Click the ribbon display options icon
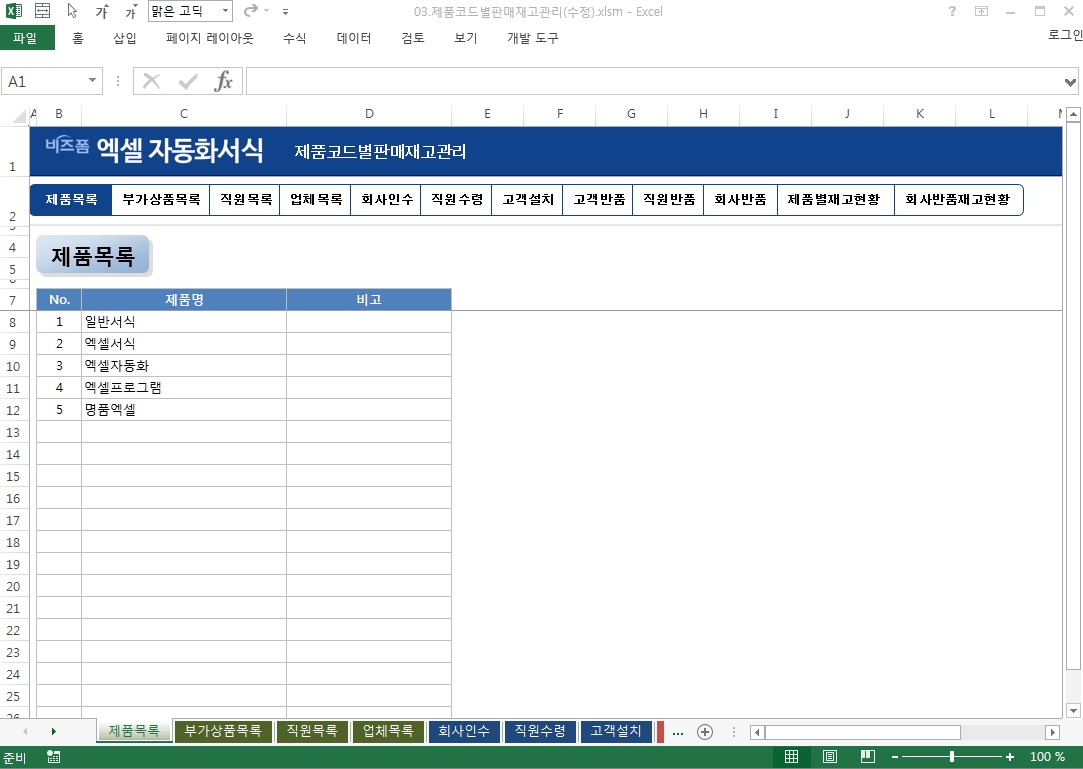 981,11
